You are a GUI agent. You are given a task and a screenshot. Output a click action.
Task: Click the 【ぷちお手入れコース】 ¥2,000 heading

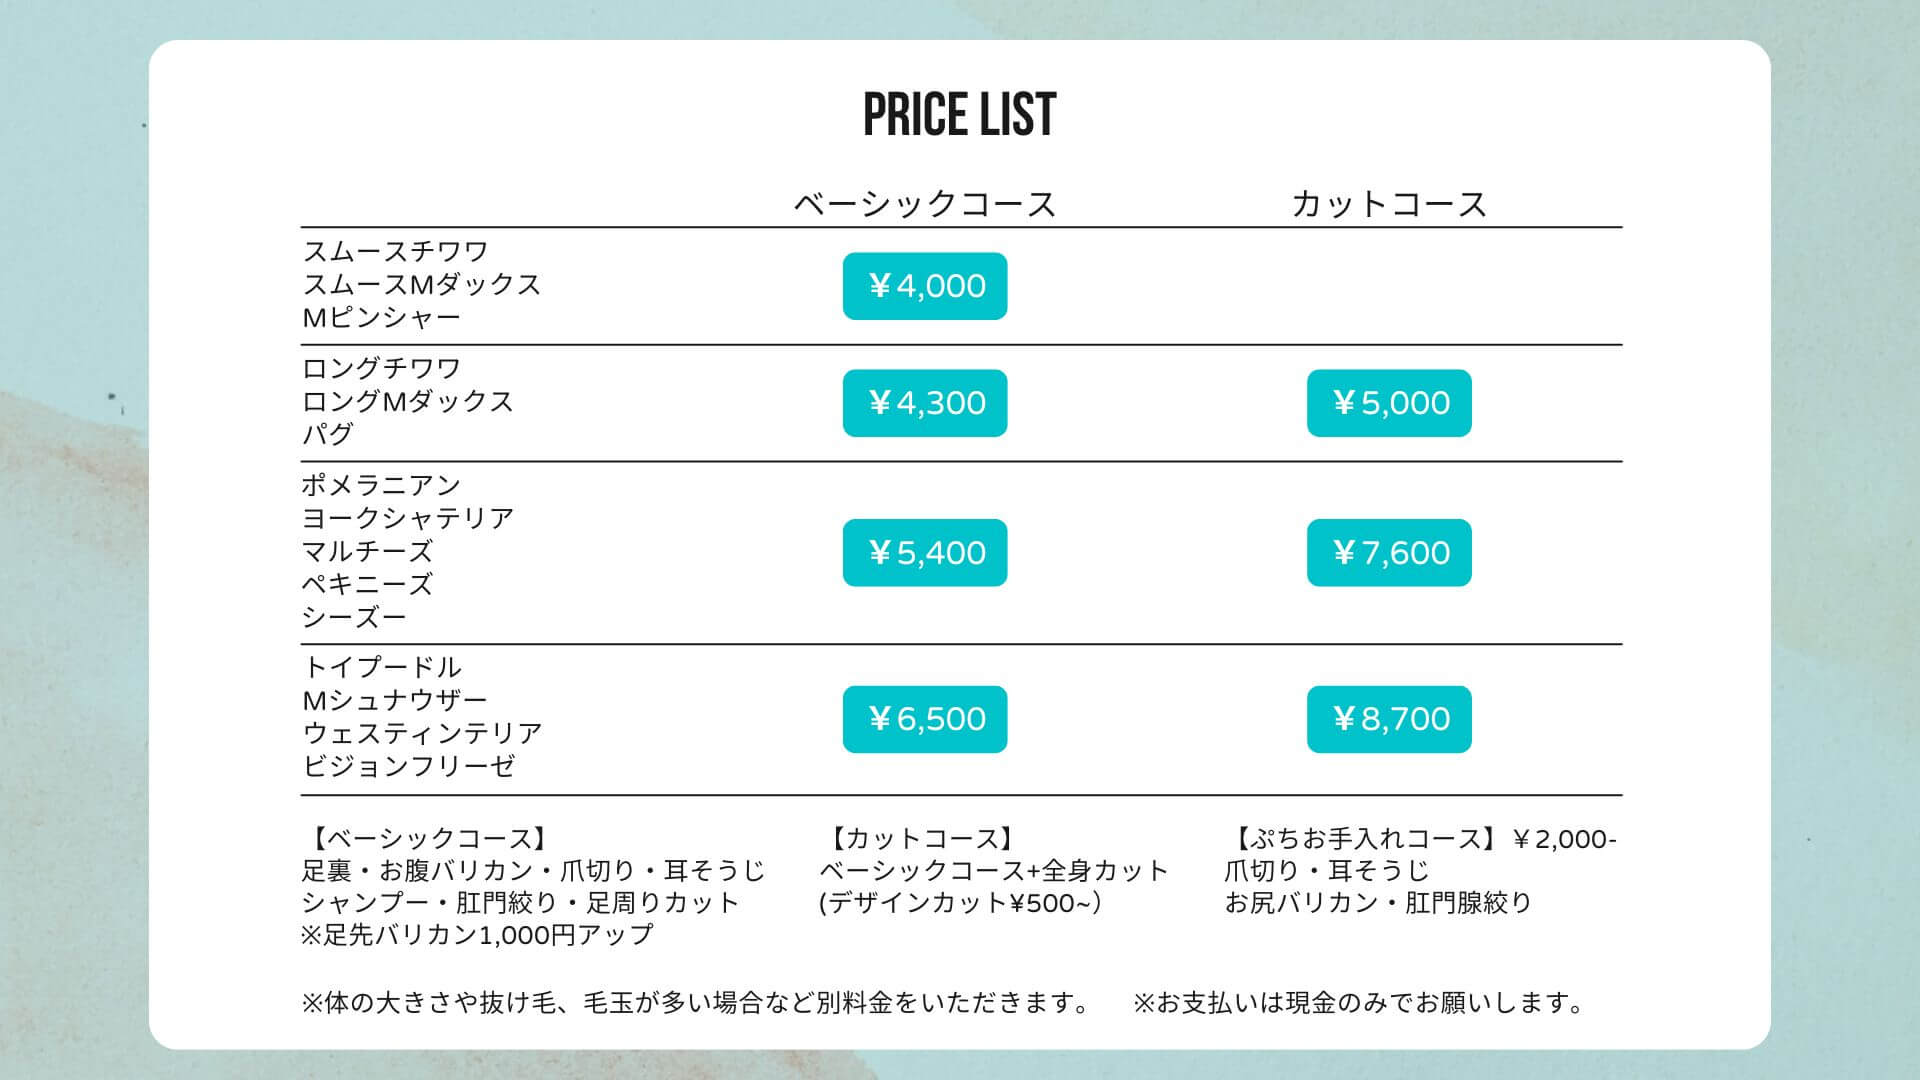click(x=1420, y=839)
